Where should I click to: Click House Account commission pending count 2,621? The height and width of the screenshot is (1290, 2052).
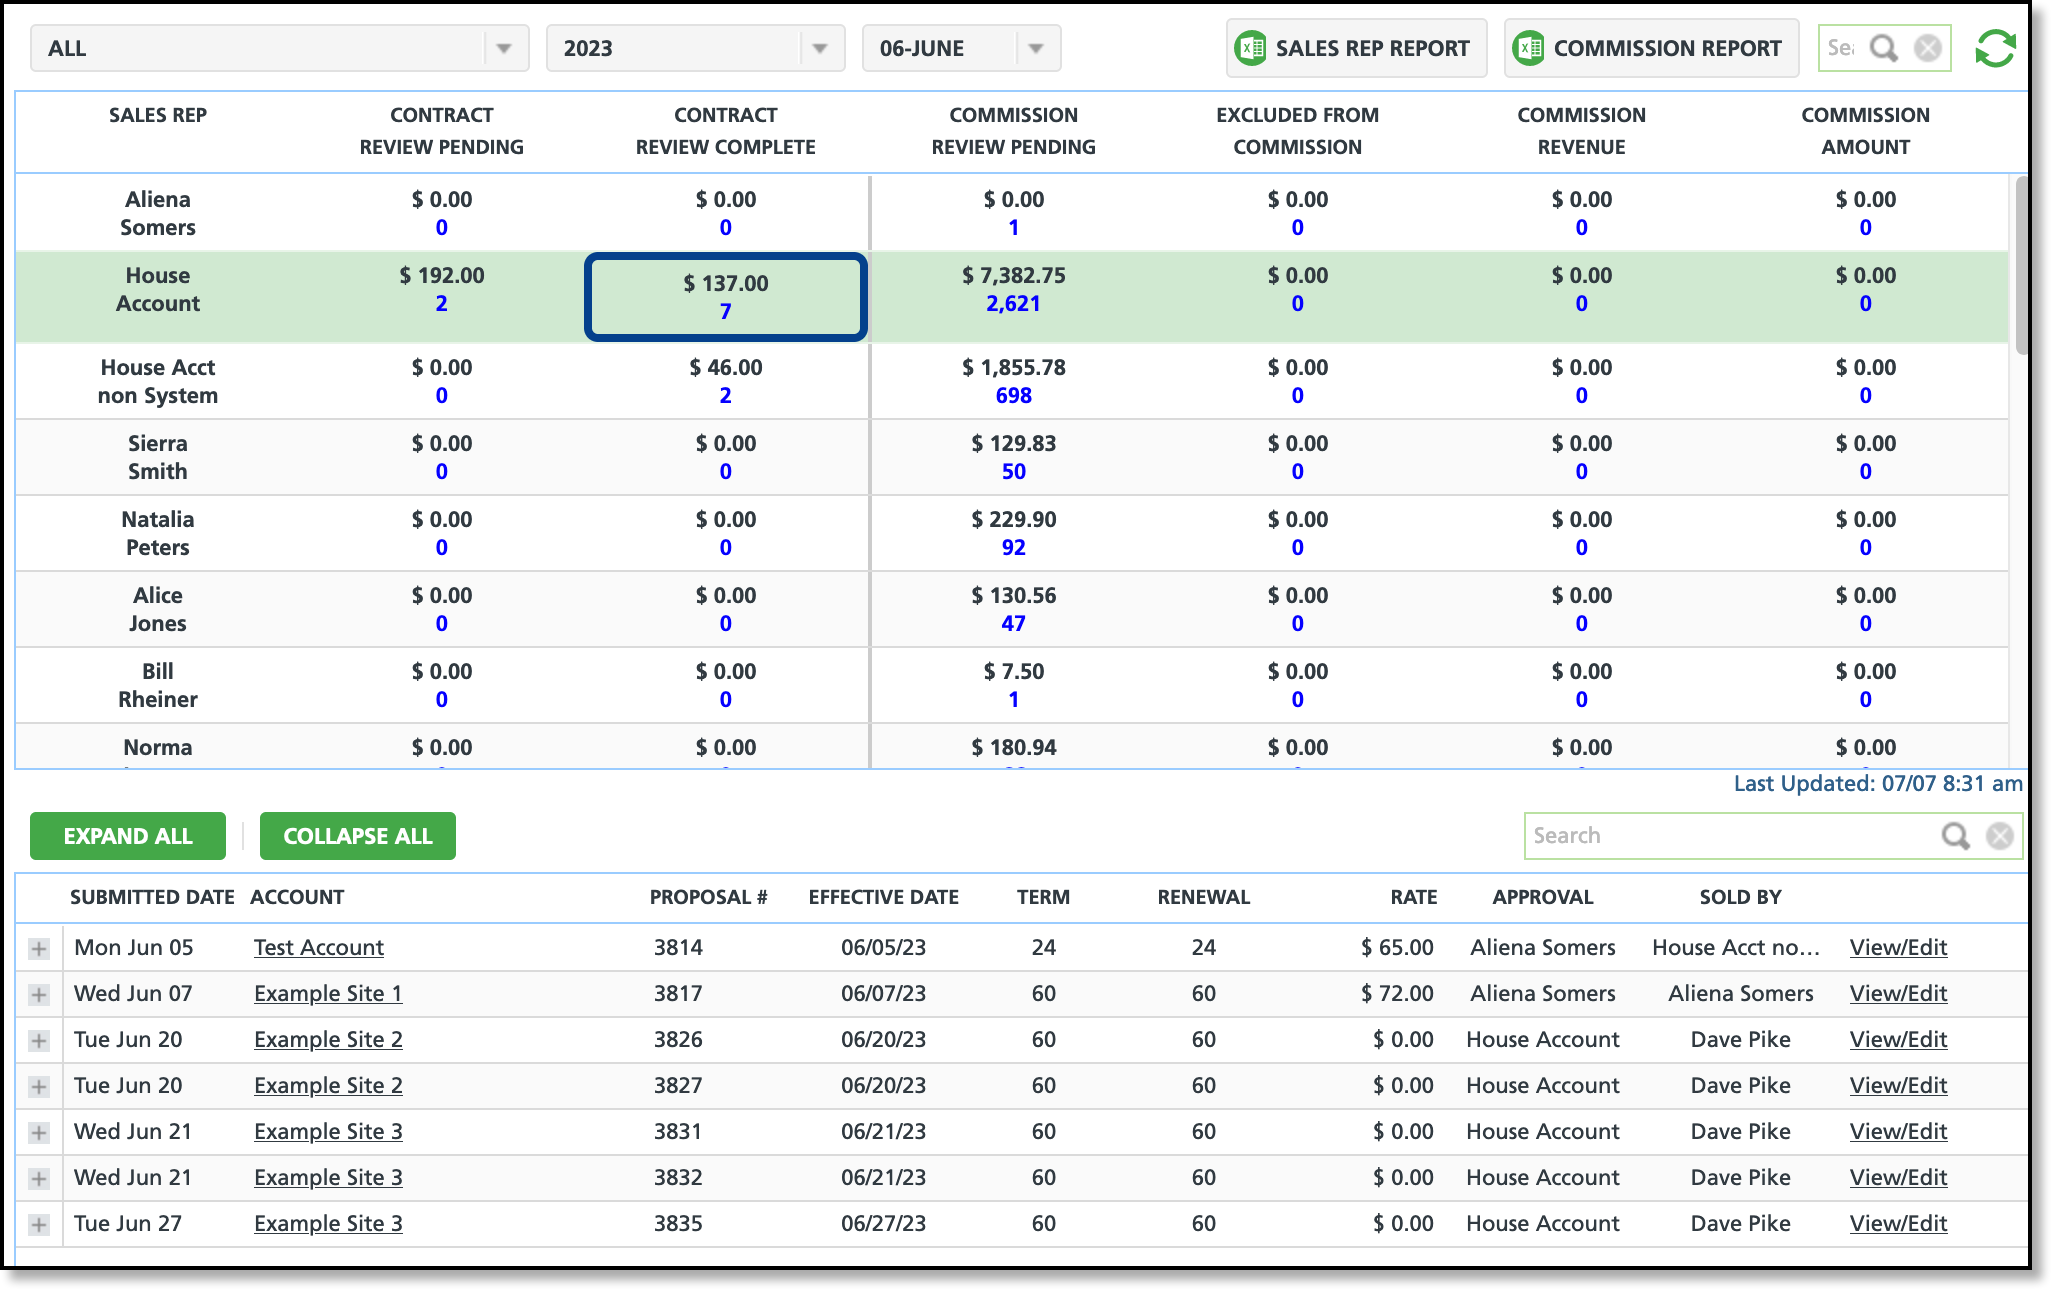tap(1013, 303)
